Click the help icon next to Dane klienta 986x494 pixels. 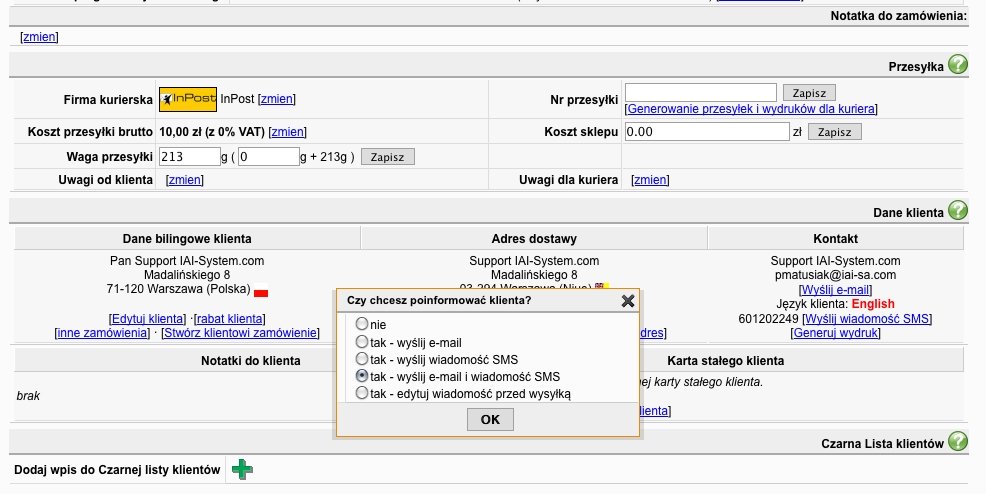point(957,211)
